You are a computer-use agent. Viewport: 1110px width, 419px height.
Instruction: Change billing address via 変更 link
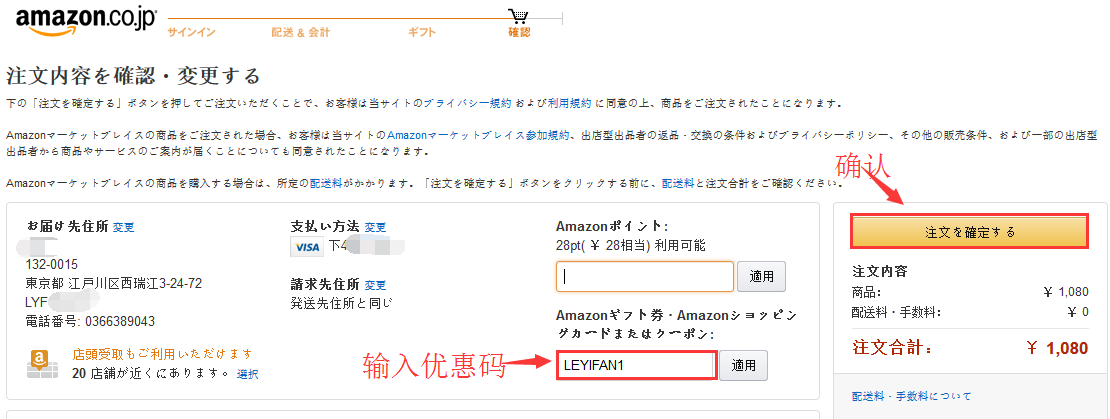tap(375, 284)
